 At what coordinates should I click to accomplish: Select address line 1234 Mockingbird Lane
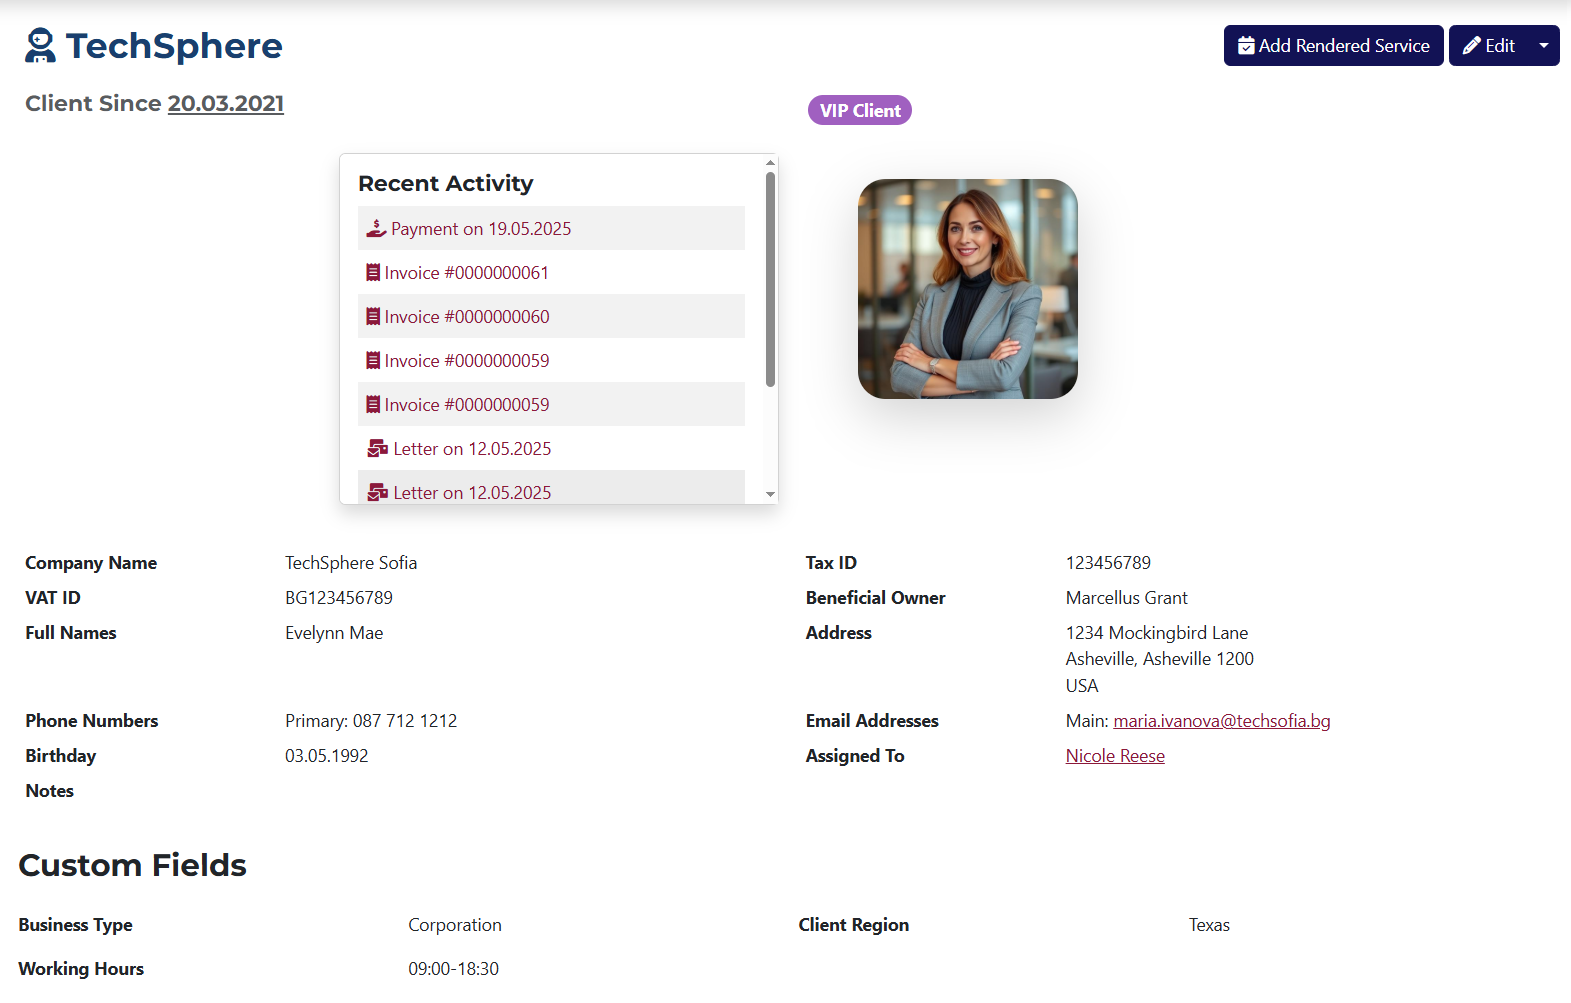(1157, 633)
